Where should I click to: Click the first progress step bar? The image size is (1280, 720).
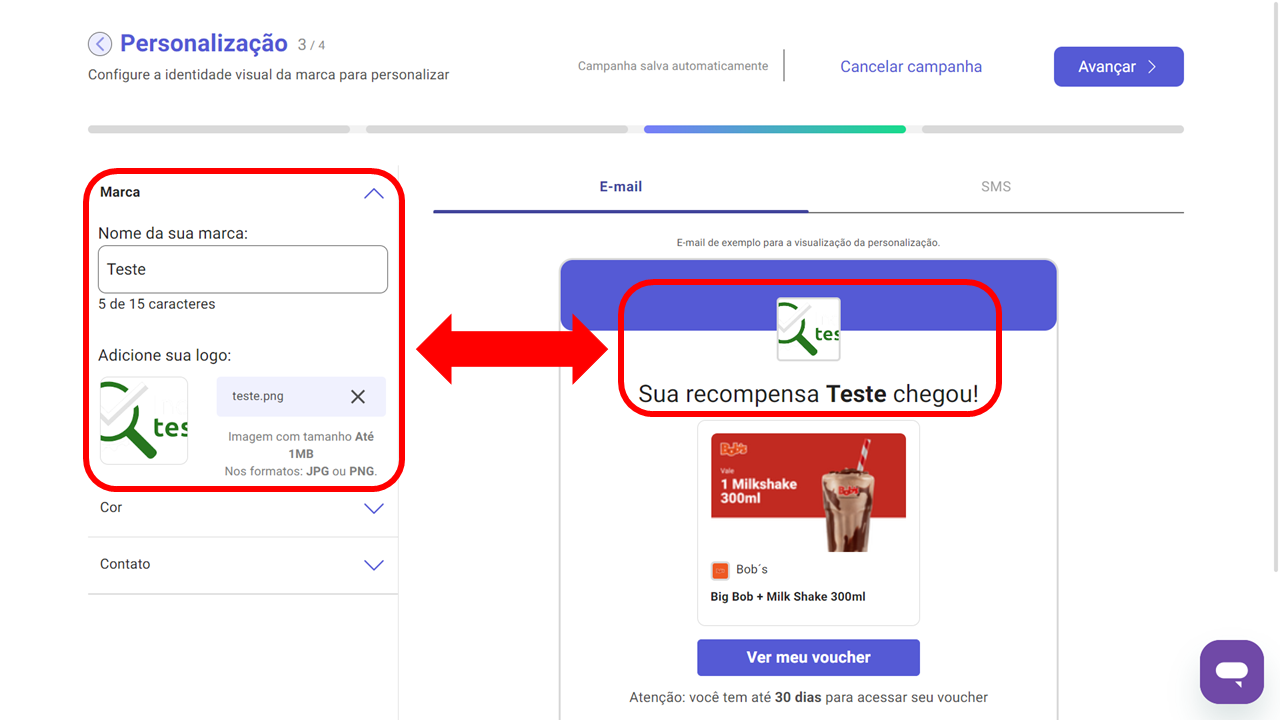click(219, 129)
